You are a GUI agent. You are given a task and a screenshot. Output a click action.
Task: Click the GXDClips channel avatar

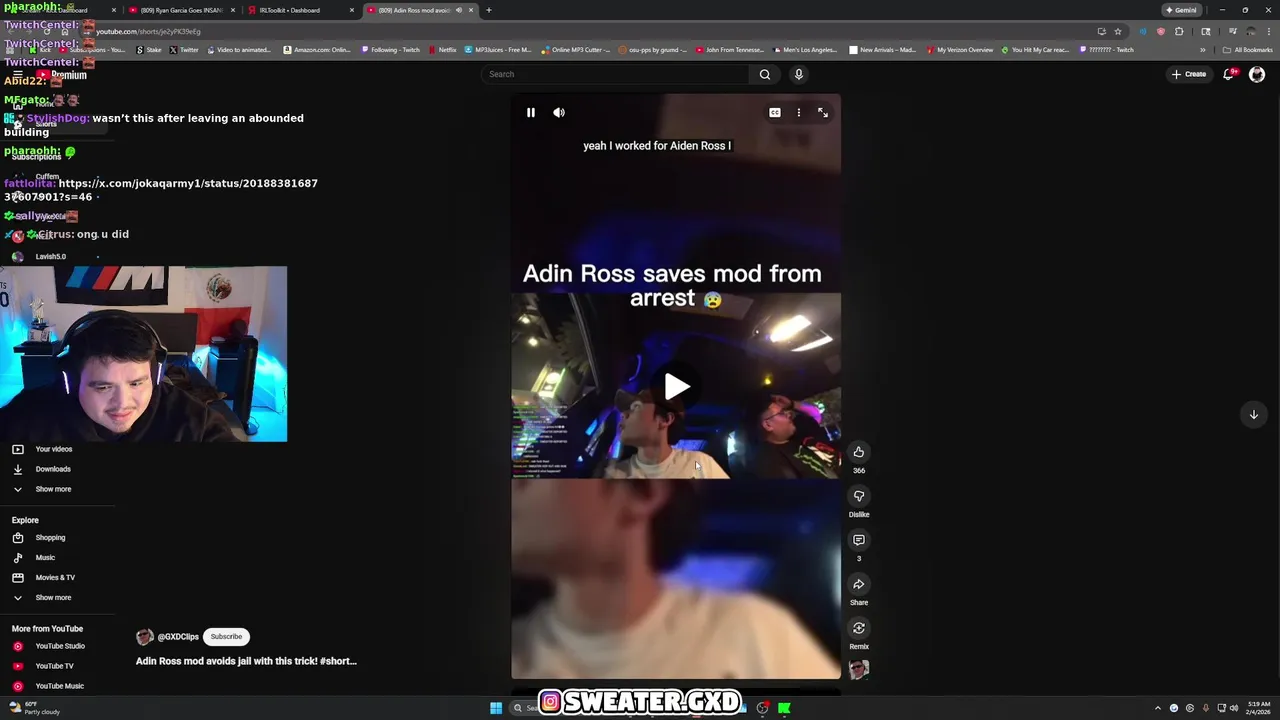(145, 637)
